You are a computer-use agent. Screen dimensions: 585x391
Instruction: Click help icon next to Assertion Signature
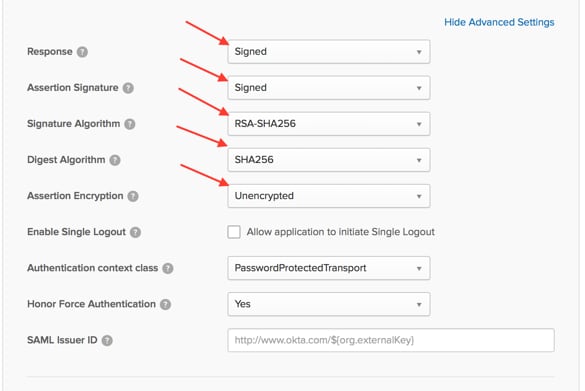click(x=128, y=88)
